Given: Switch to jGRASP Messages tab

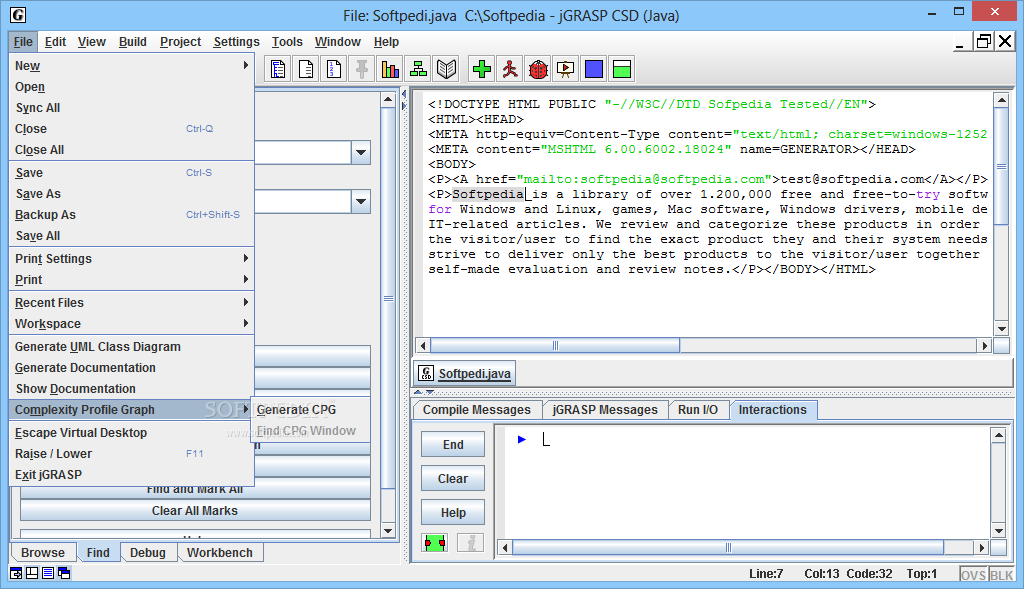Looking at the screenshot, I should [605, 409].
